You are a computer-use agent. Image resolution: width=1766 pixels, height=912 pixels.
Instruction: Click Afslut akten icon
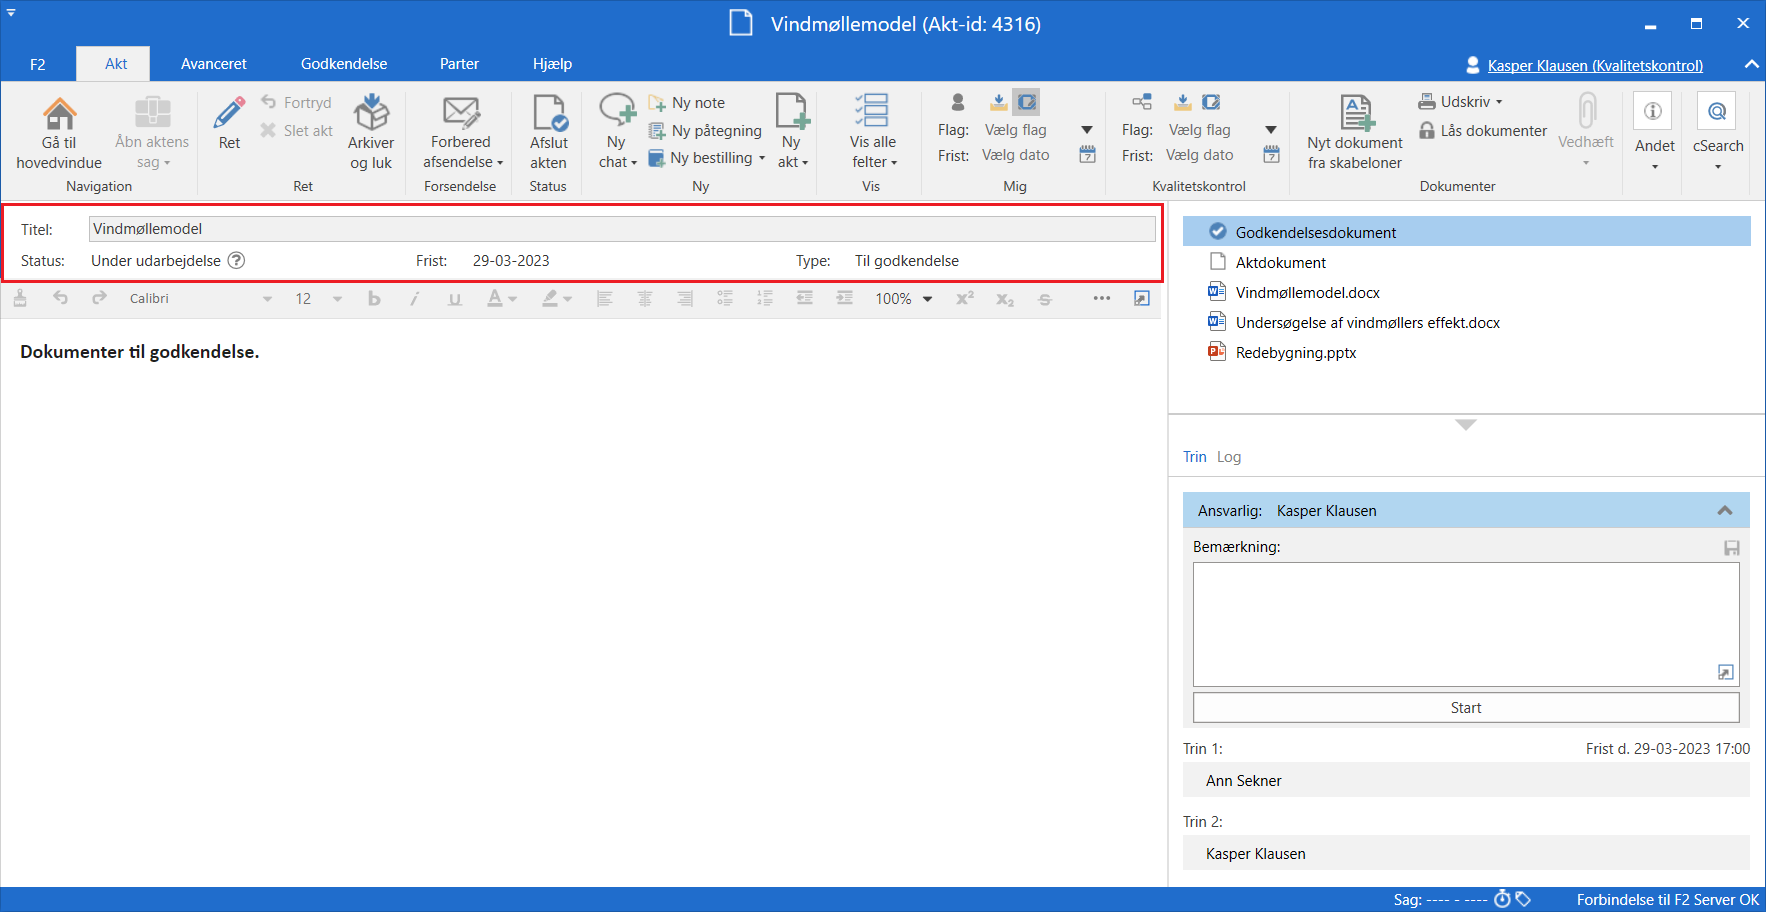[x=549, y=113]
